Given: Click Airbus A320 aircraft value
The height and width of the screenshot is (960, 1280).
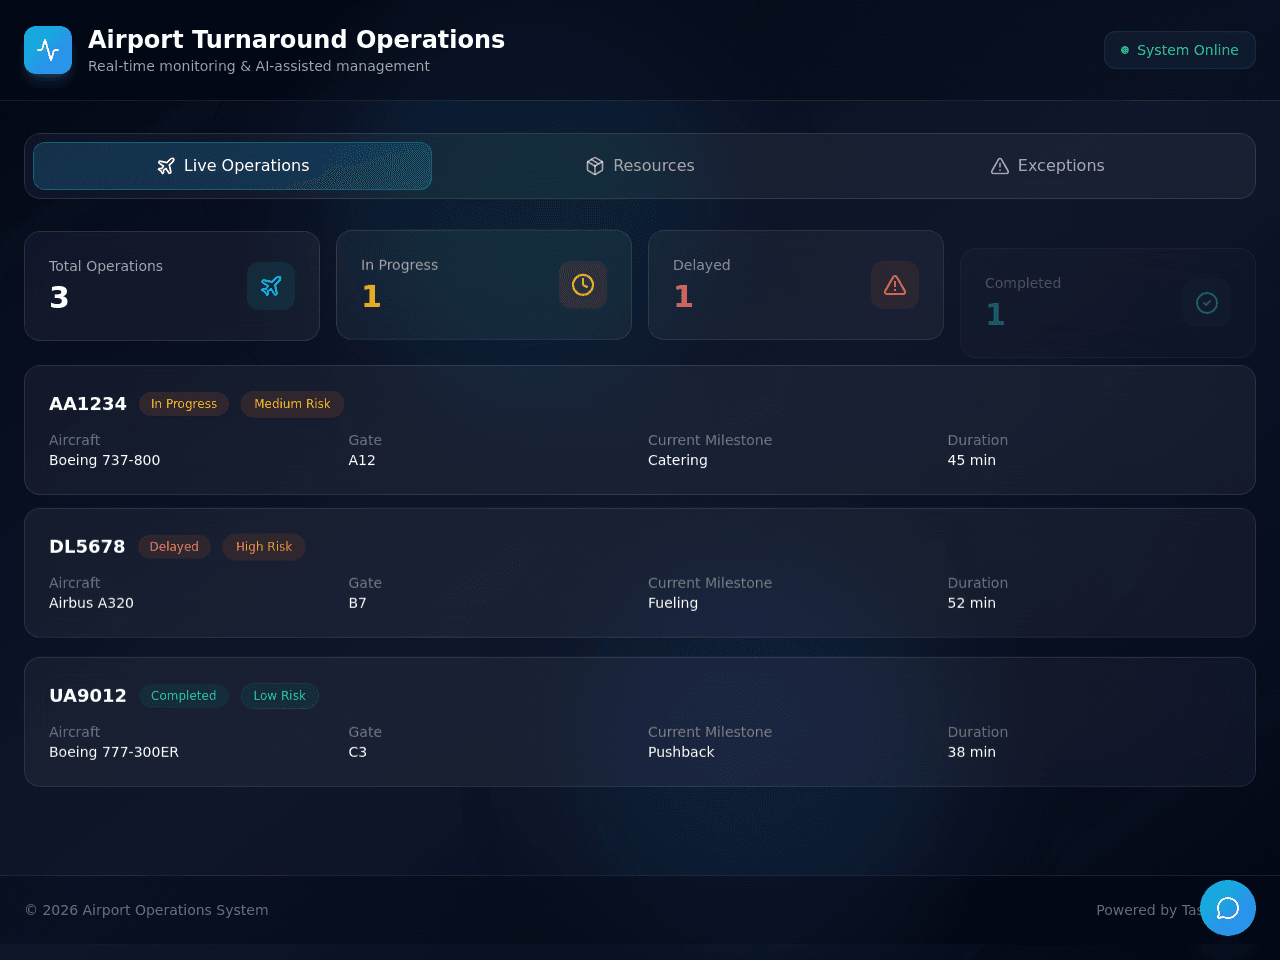Looking at the screenshot, I should pyautogui.click(x=91, y=603).
